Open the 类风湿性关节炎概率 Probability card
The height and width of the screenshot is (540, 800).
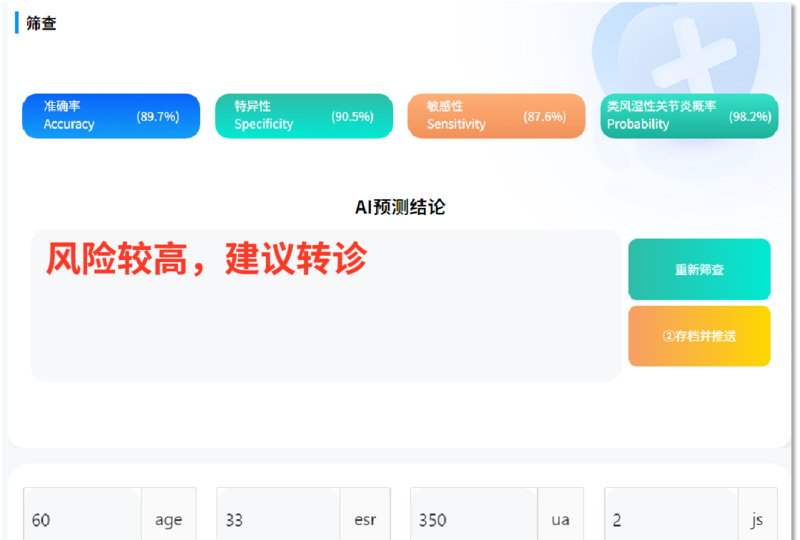click(x=689, y=116)
